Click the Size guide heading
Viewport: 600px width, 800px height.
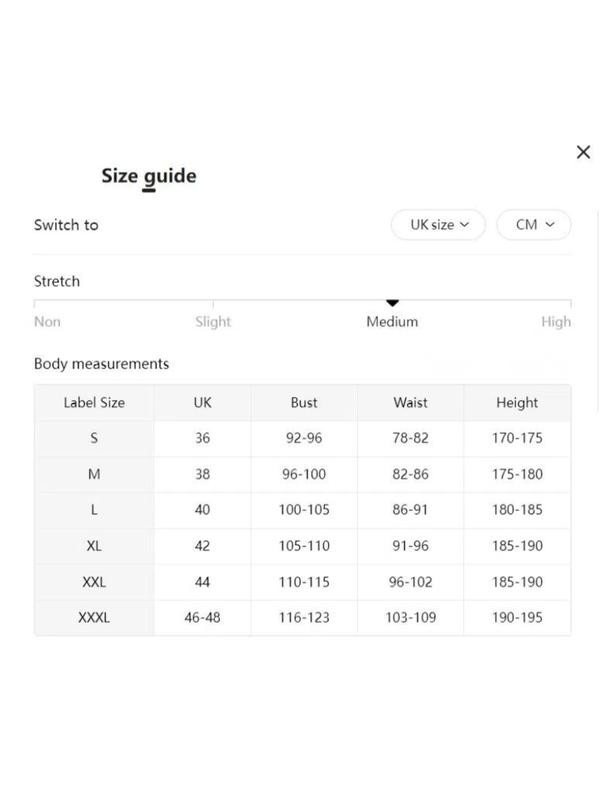(x=148, y=176)
